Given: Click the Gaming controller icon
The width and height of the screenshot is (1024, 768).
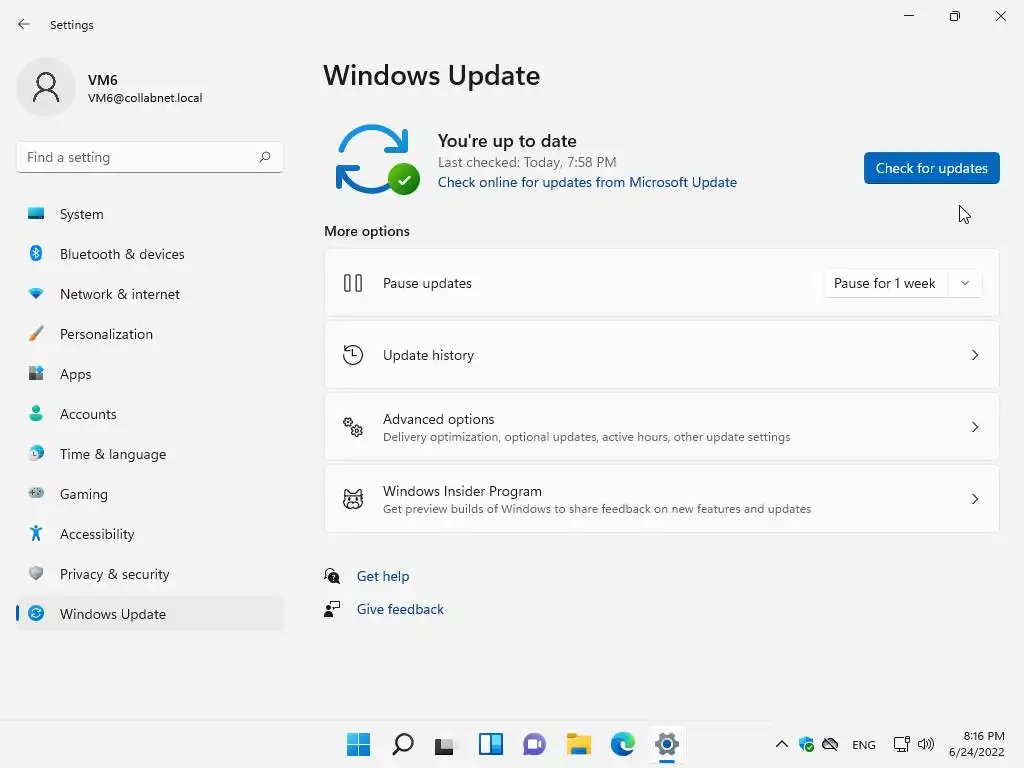Looking at the screenshot, I should 36,493.
